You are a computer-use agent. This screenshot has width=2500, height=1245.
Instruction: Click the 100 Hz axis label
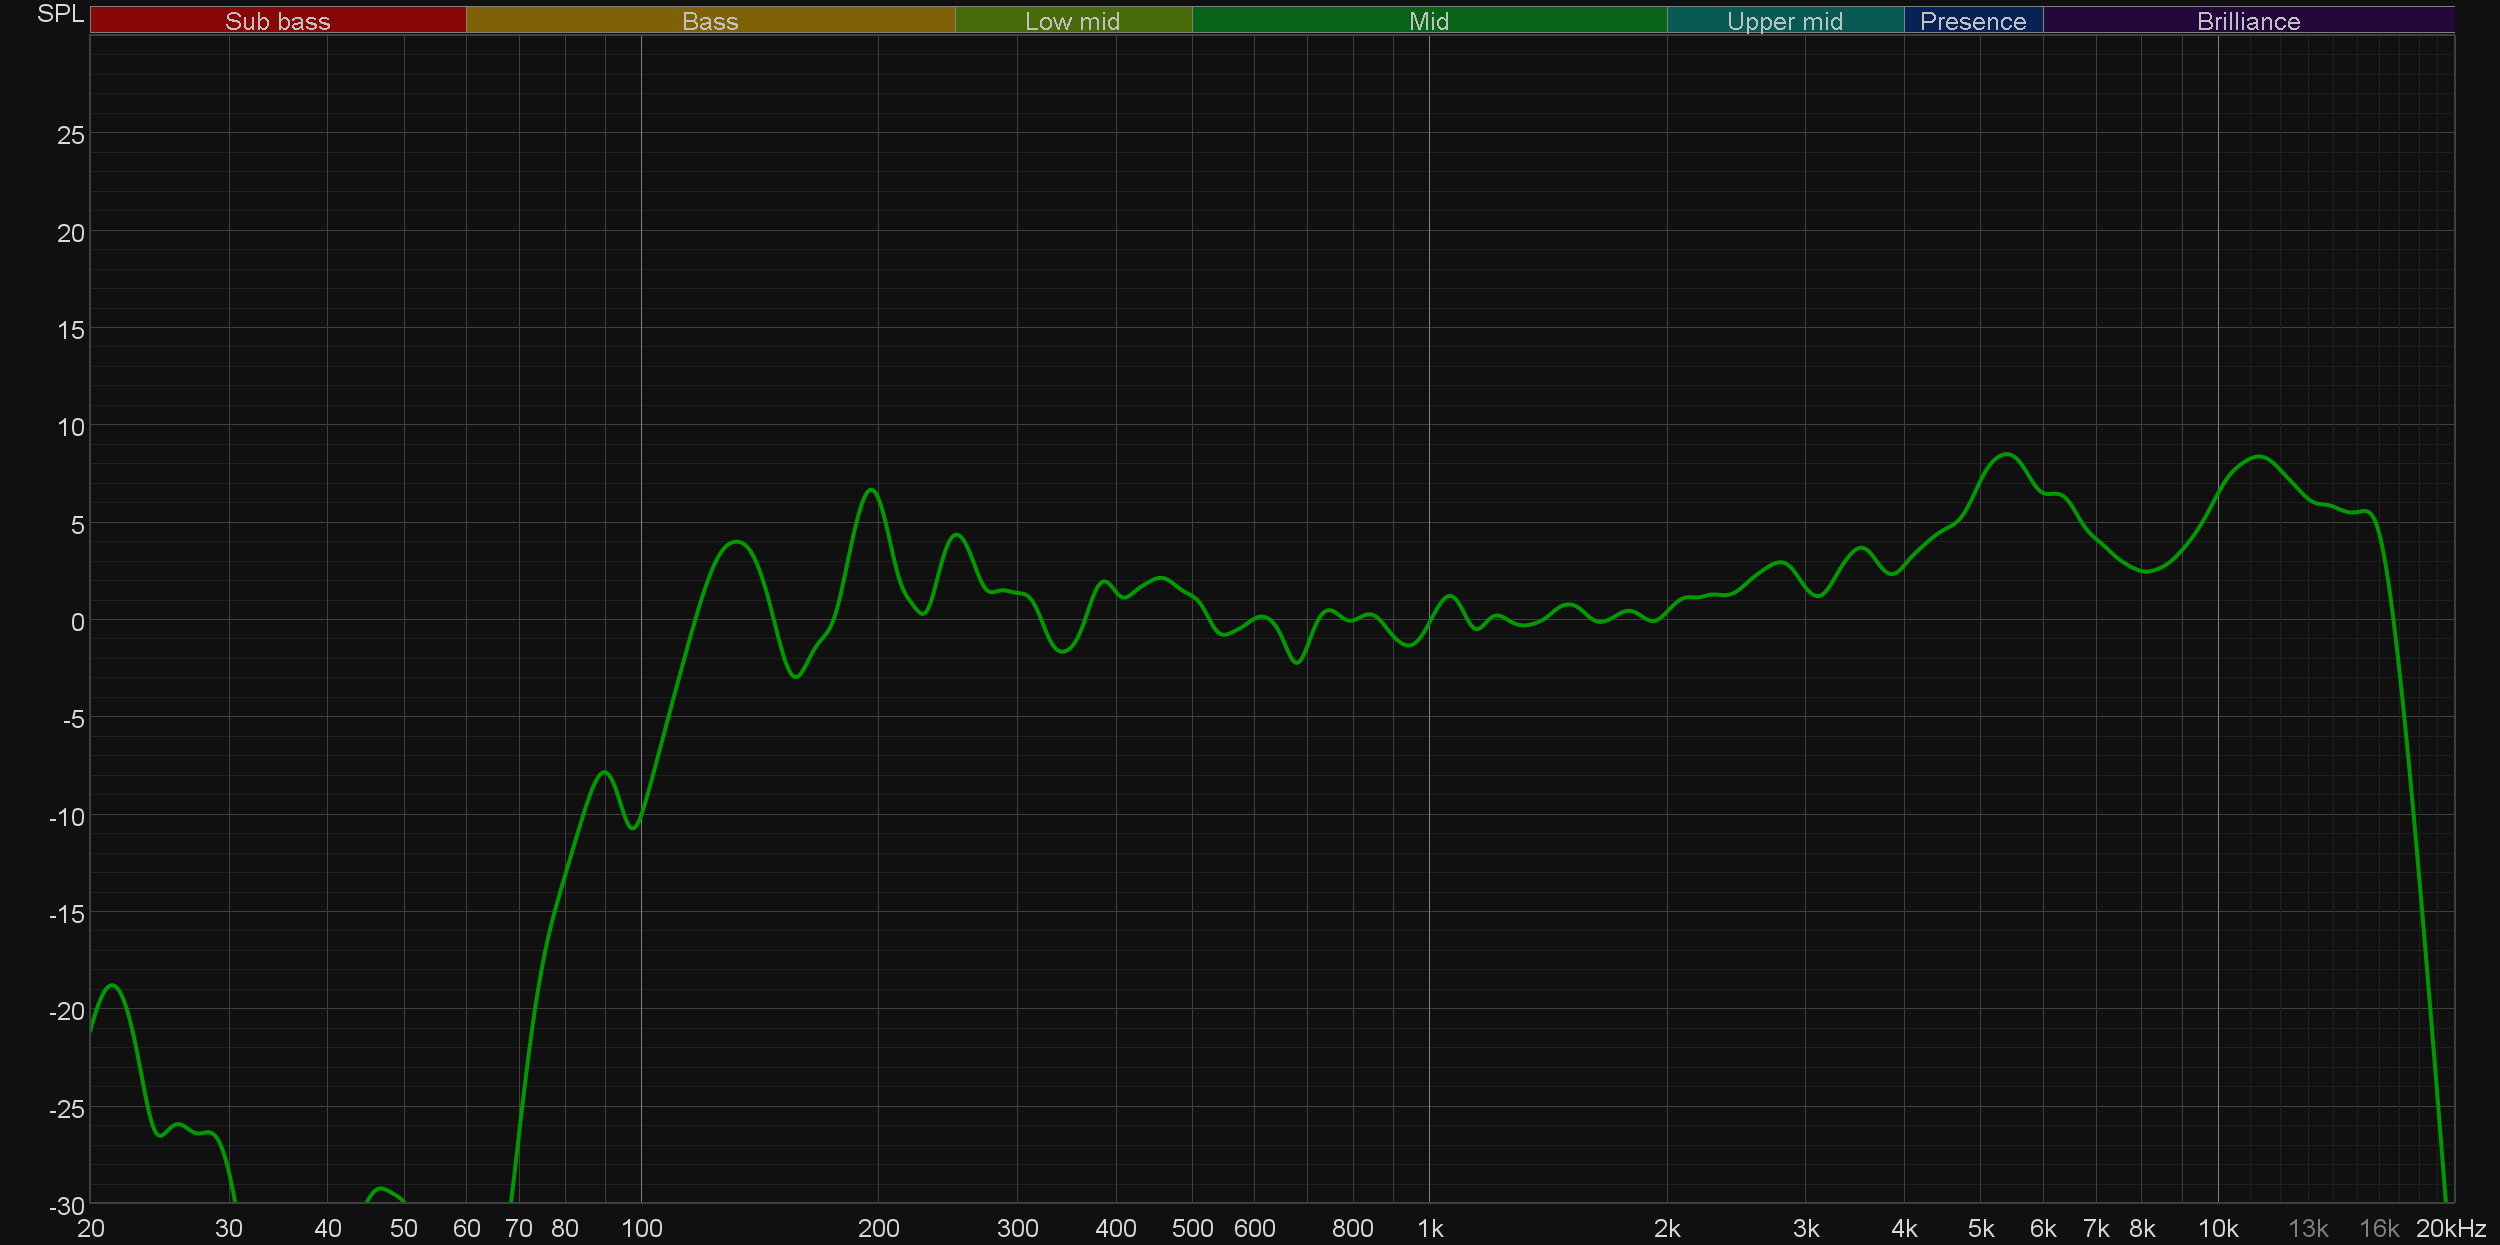[641, 1228]
